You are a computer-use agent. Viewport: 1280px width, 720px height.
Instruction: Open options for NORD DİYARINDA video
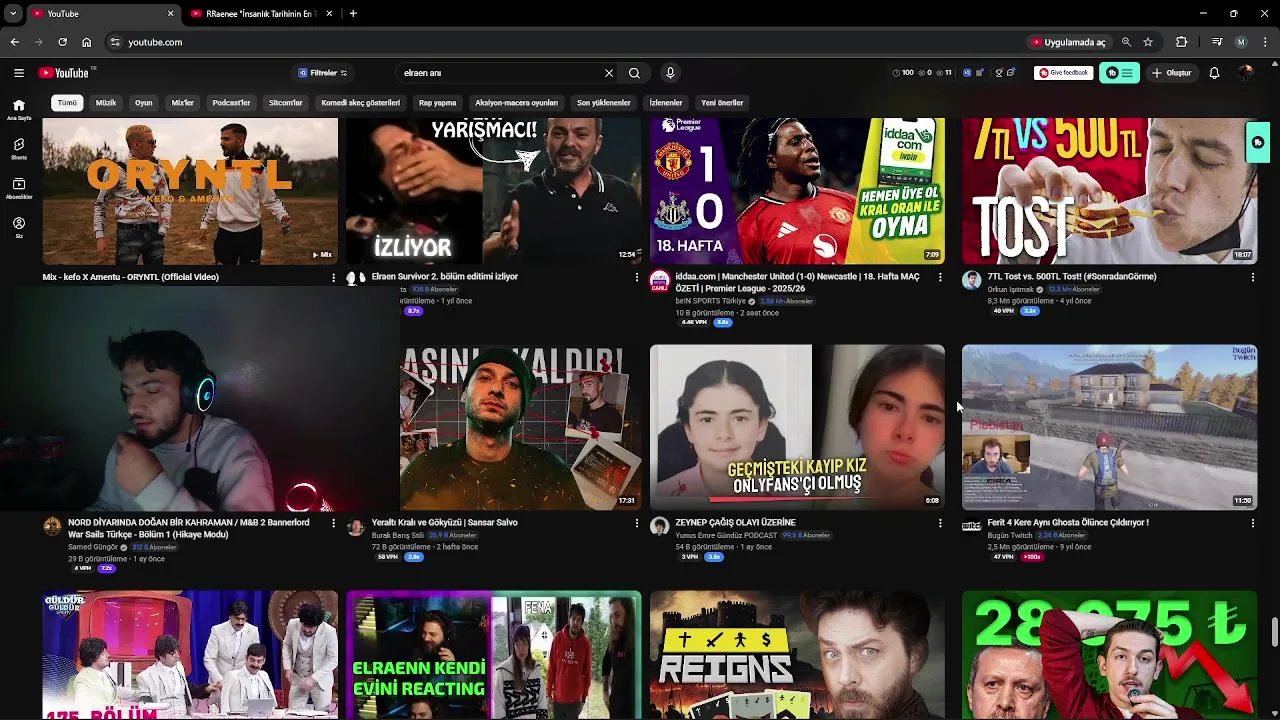pos(334,523)
